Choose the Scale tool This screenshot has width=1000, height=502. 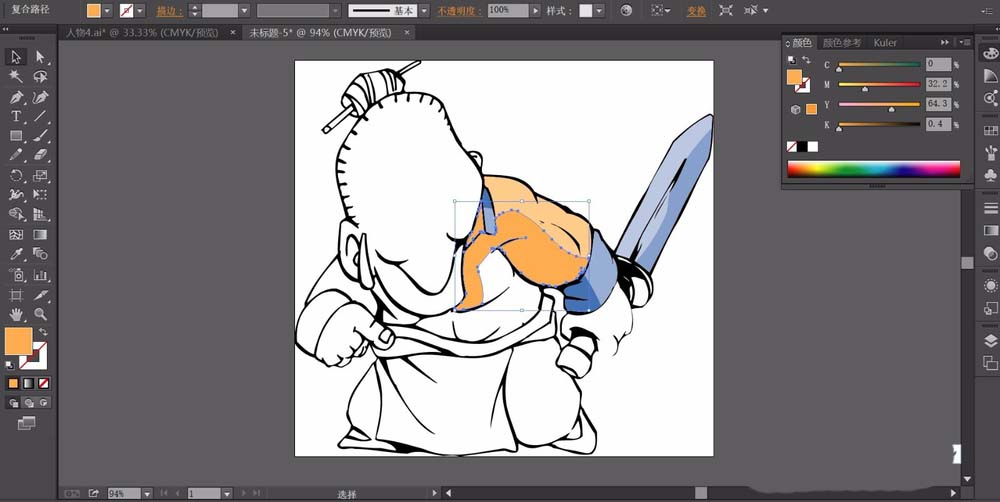click(x=40, y=175)
